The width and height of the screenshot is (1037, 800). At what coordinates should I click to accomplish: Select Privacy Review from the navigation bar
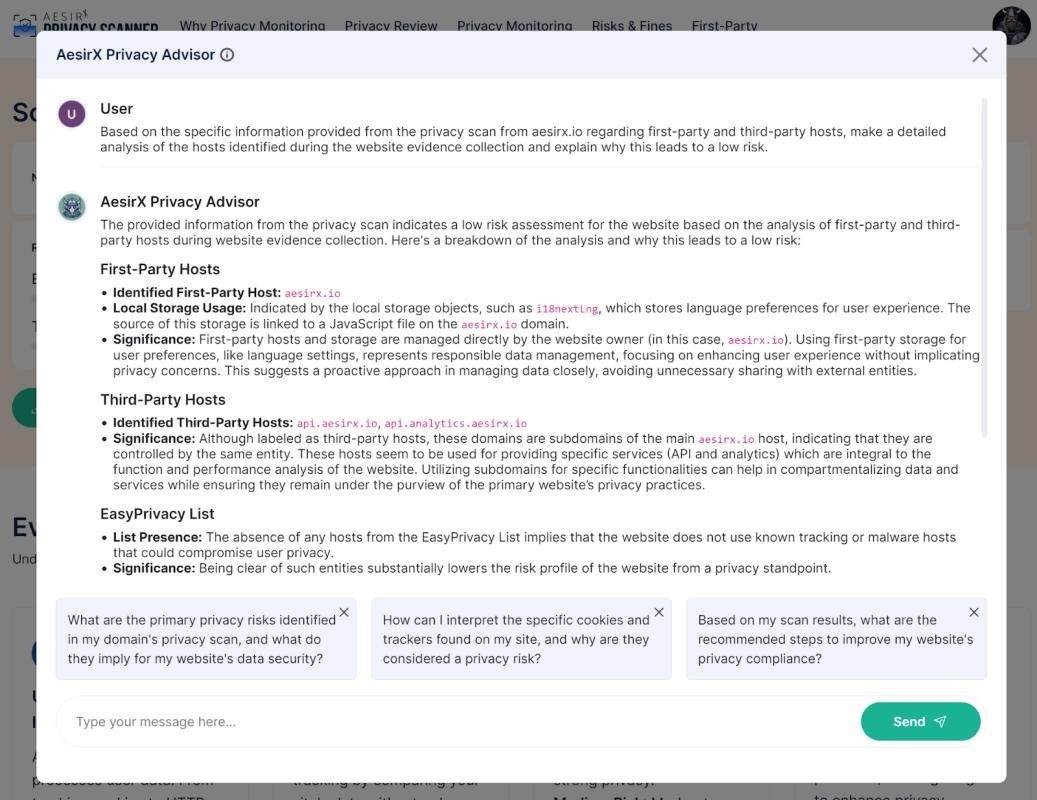pos(391,26)
